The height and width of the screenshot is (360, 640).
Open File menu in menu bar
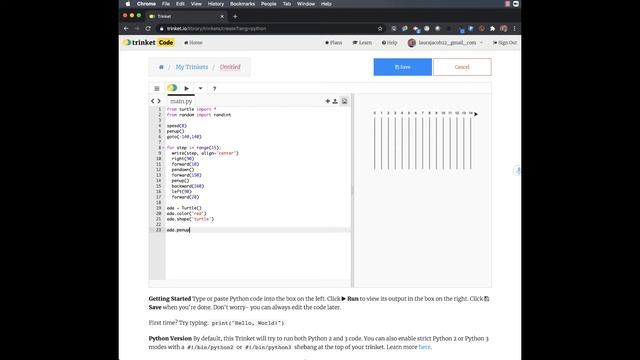tap(166, 4)
